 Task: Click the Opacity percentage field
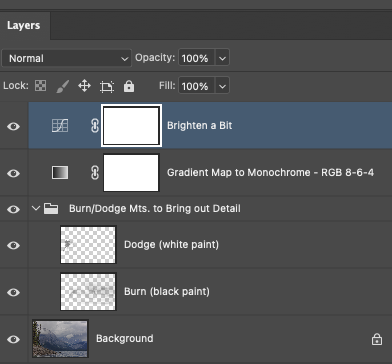point(197,58)
